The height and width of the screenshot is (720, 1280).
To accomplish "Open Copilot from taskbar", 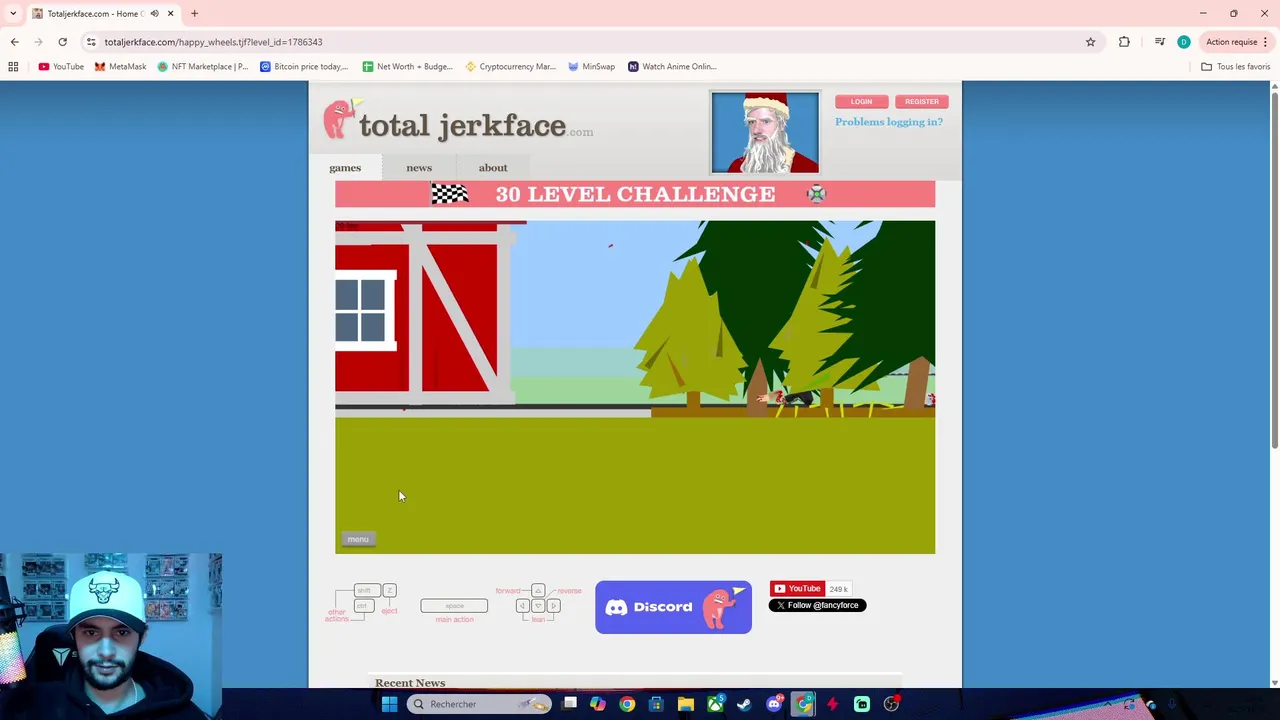I will pyautogui.click(x=597, y=704).
